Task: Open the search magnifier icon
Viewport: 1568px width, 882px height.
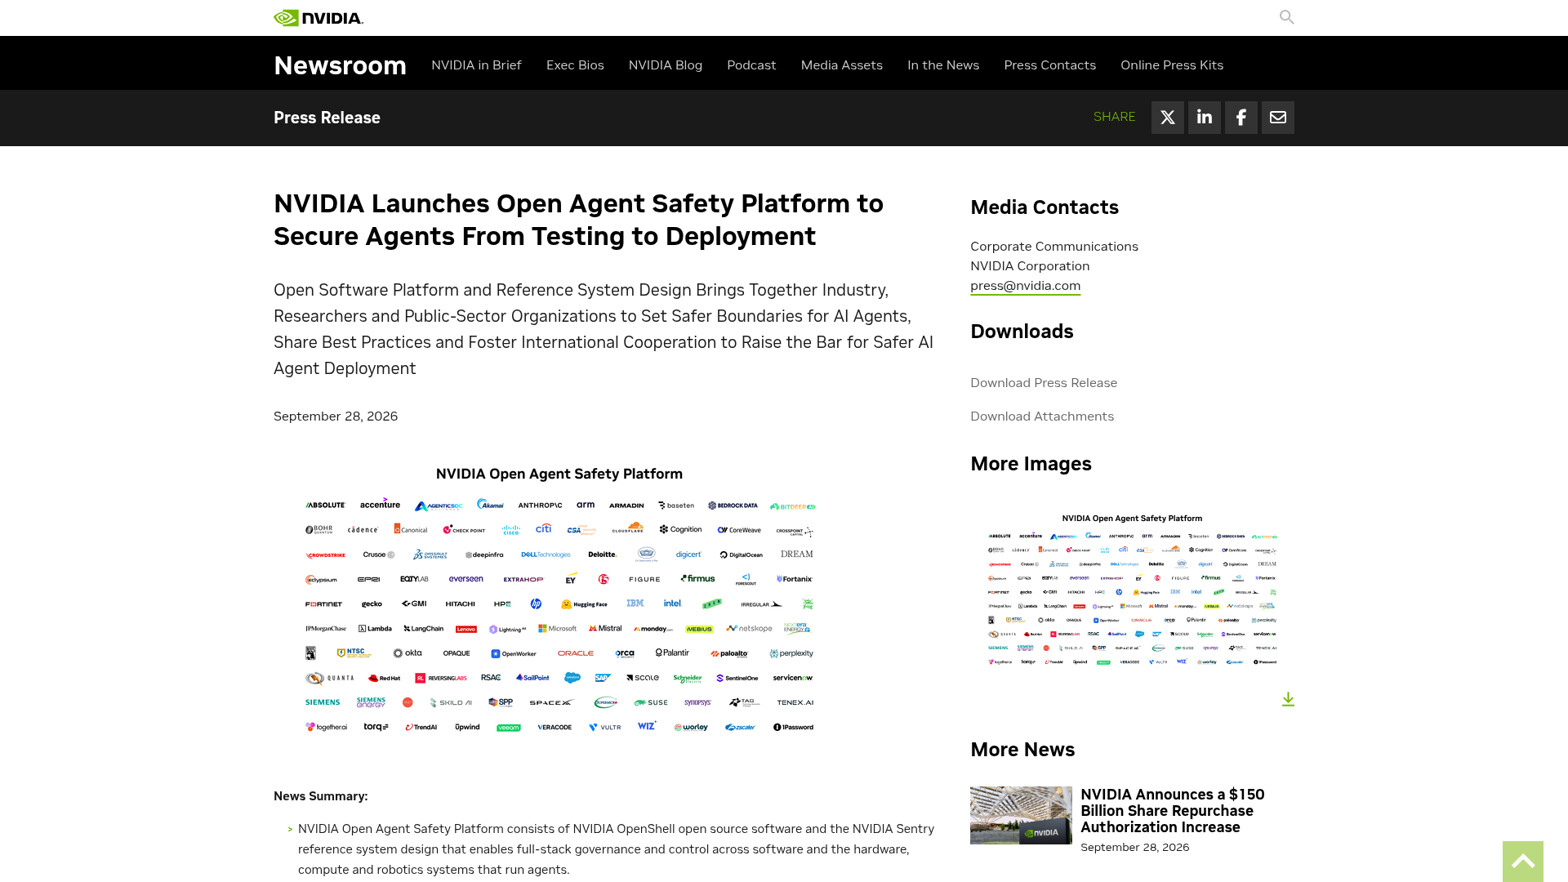Action: point(1286,17)
